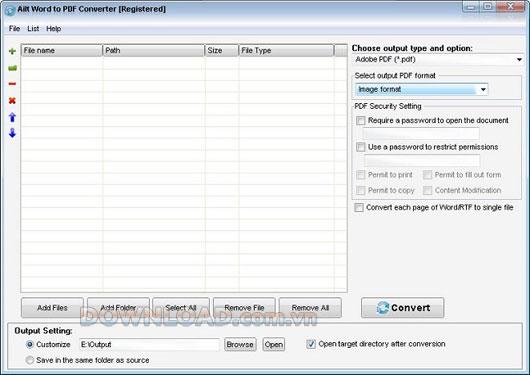Open the Adobe PDF output type dropdown
This screenshot has height=375, width=530.
(x=438, y=60)
